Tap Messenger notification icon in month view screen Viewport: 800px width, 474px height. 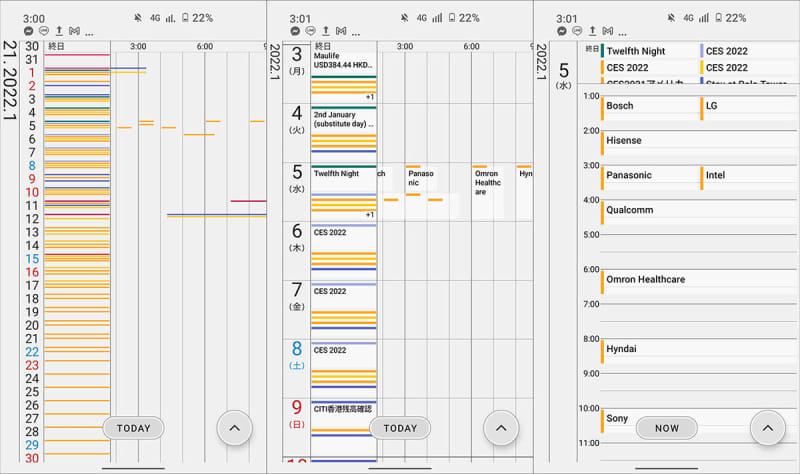(29, 31)
